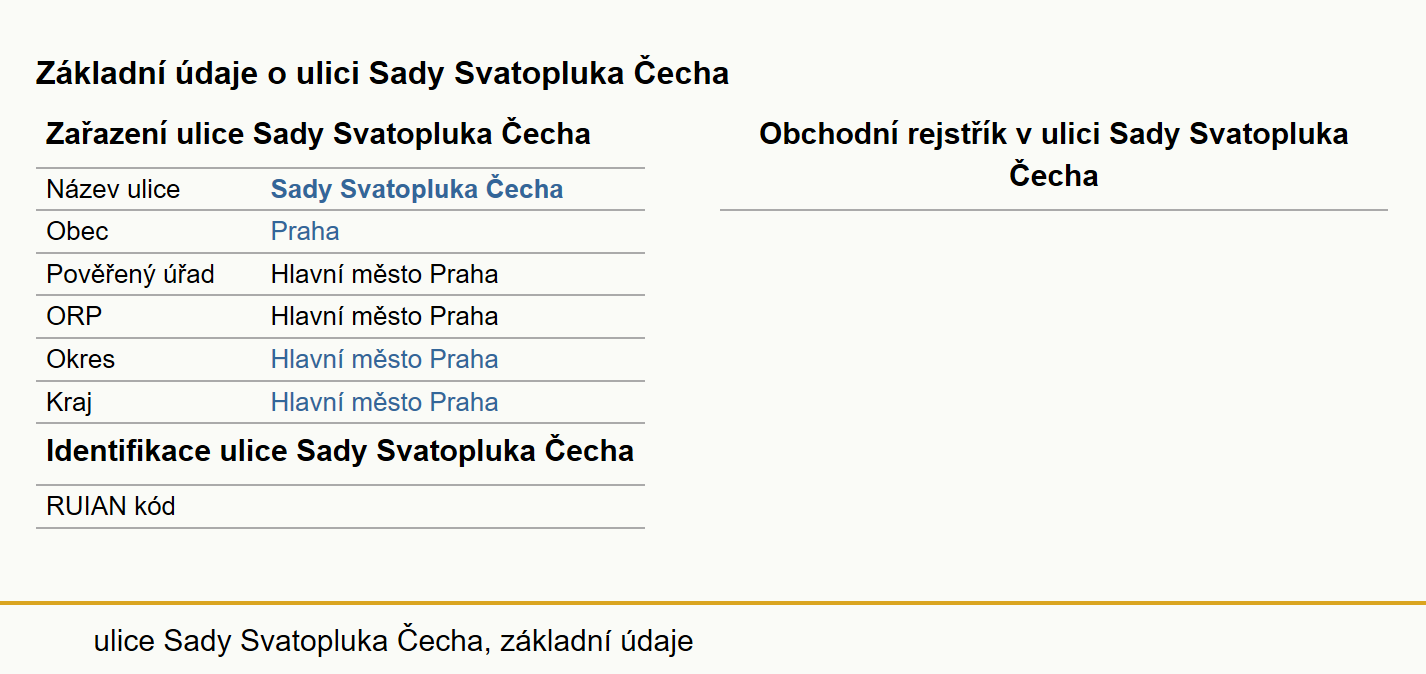Viewport: 1426px width, 674px height.
Task: Select the RUIAN kód row label
Action: [x=110, y=506]
